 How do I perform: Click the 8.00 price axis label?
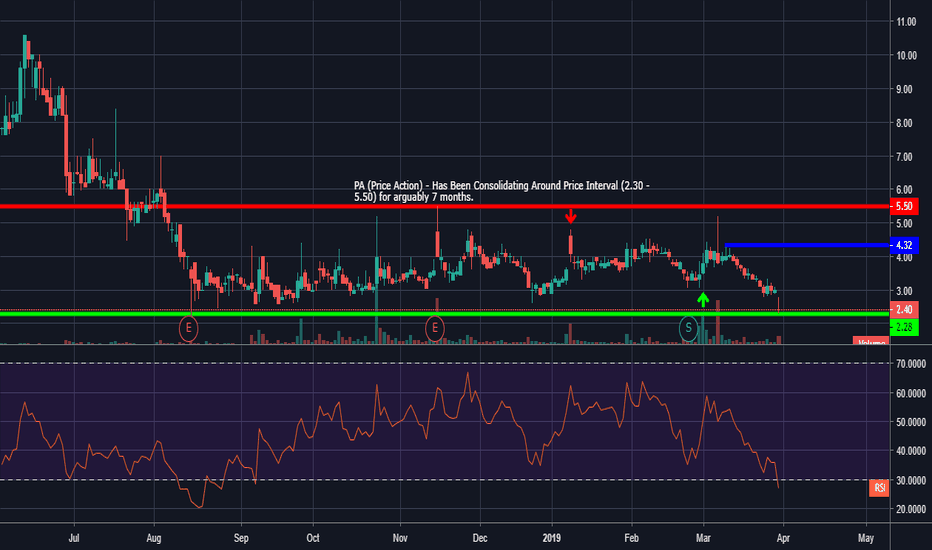[x=905, y=123]
